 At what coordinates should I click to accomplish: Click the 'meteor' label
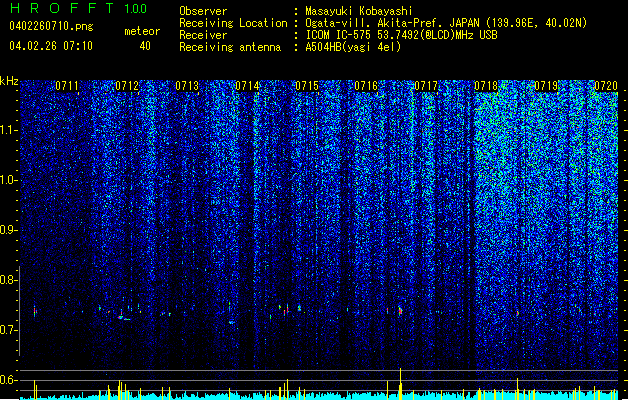click(142, 31)
